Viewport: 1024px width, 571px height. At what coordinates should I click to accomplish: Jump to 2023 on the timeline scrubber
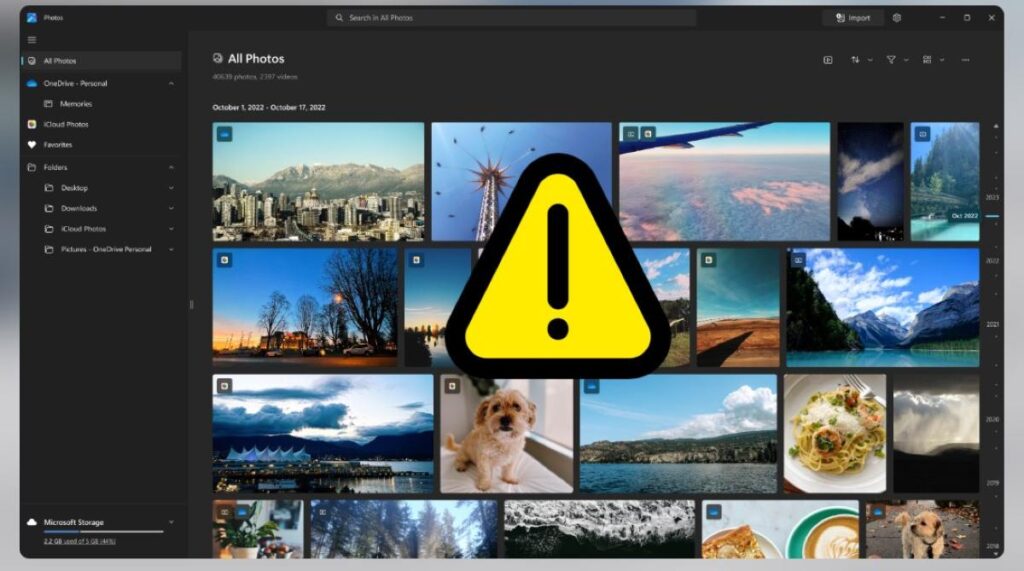coord(992,197)
